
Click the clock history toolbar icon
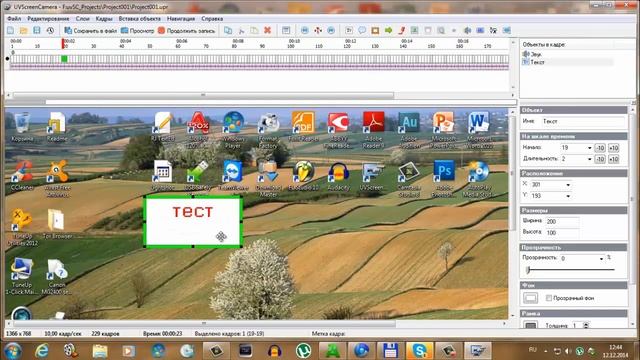pyautogui.click(x=50, y=31)
